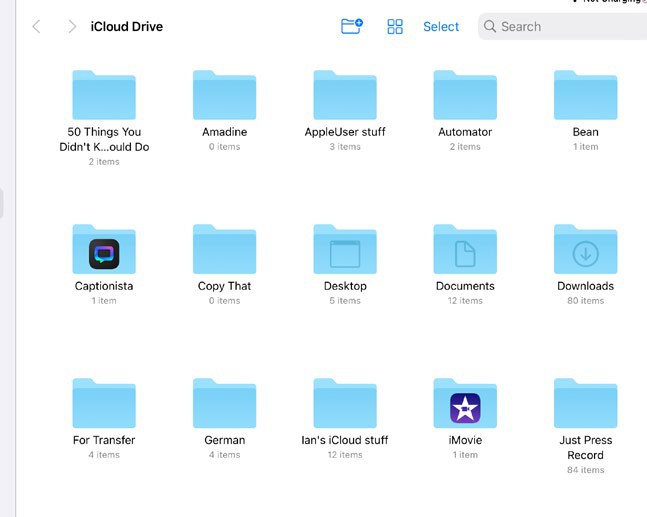Click the "AppleUser stuff" label
Image resolution: width=647 pixels, height=517 pixels.
click(345, 132)
